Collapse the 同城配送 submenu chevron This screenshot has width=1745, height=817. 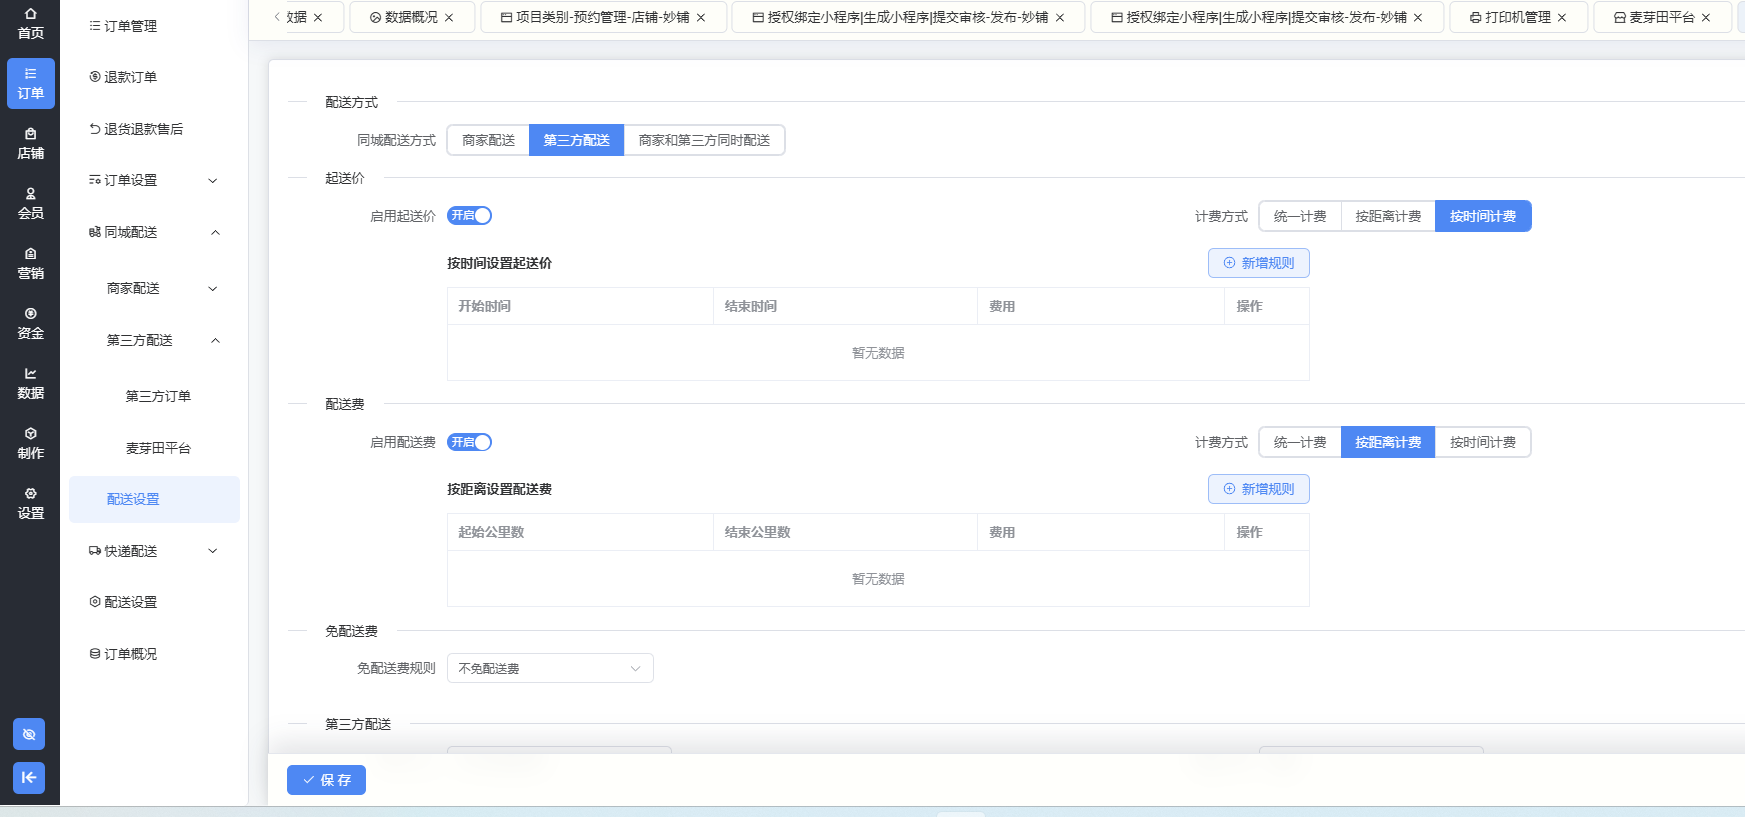215,233
